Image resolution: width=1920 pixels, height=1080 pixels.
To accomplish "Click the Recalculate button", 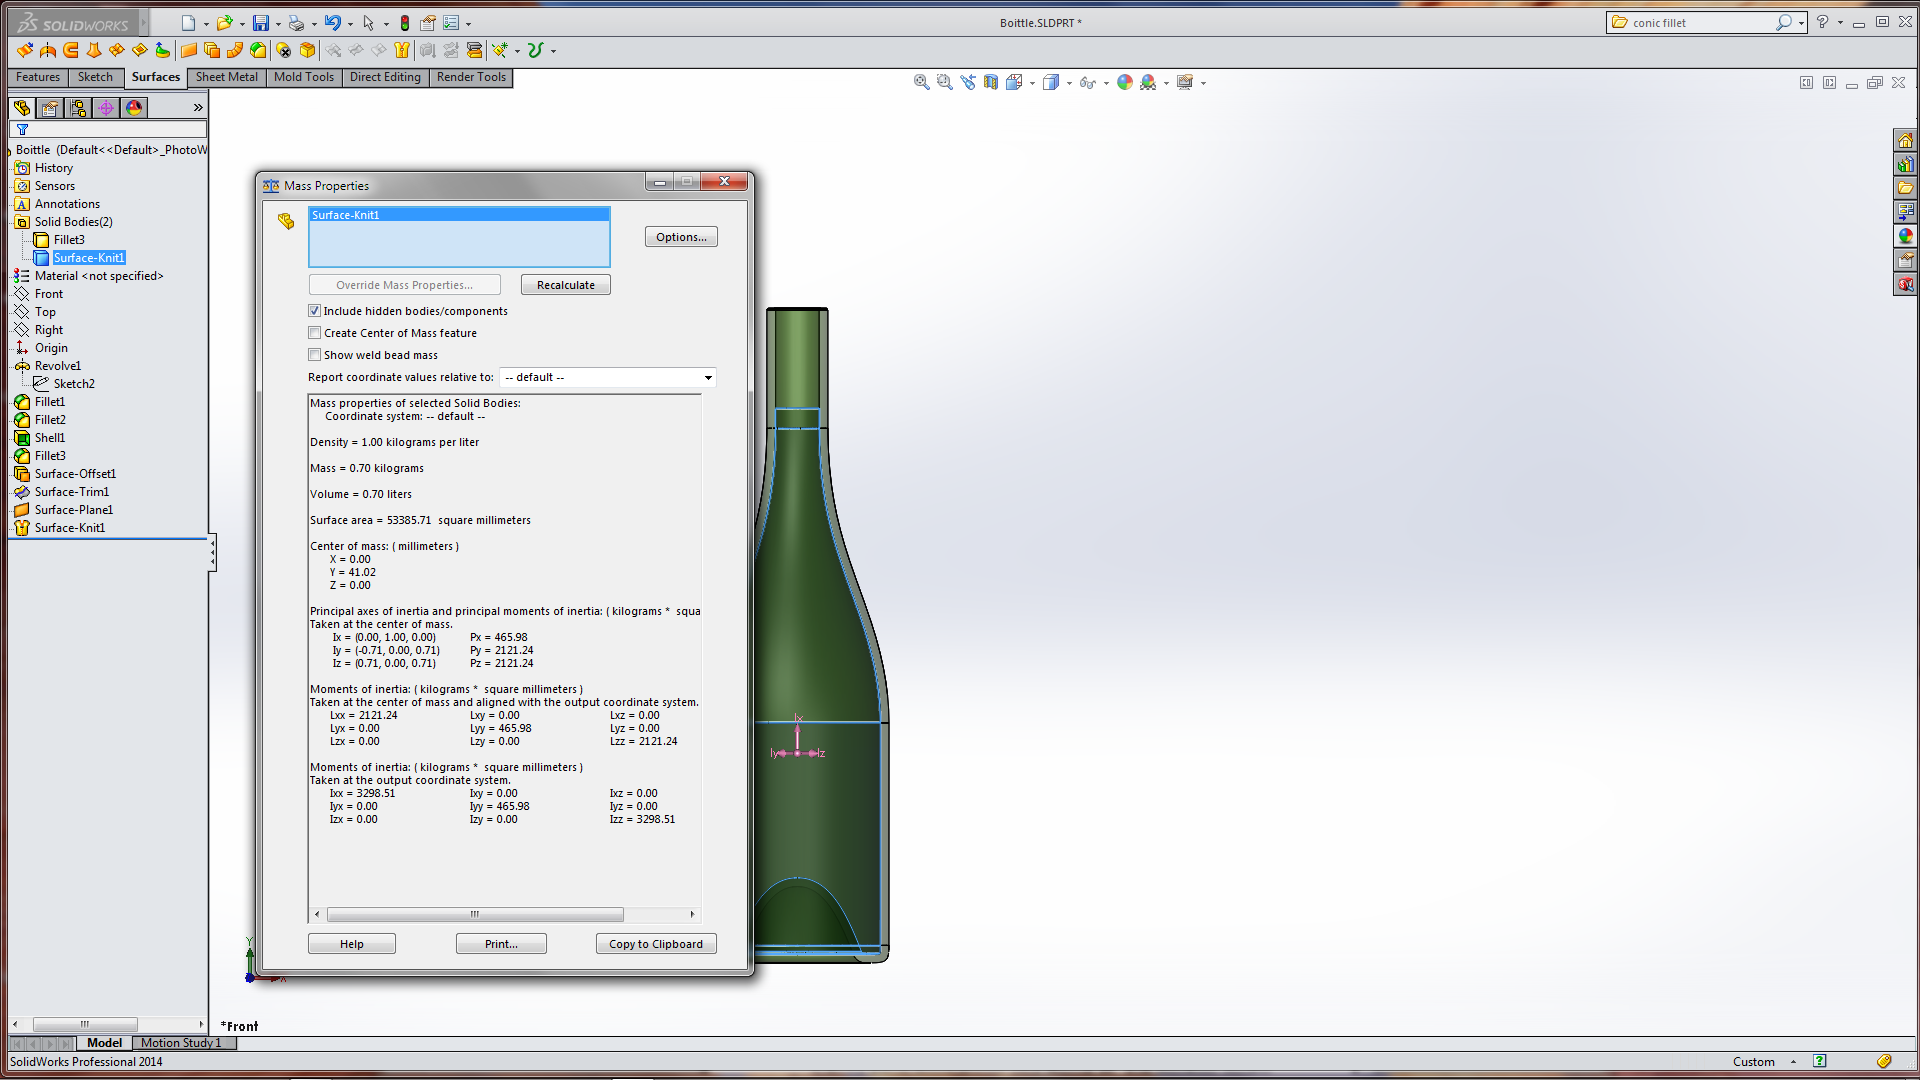I will 565,285.
